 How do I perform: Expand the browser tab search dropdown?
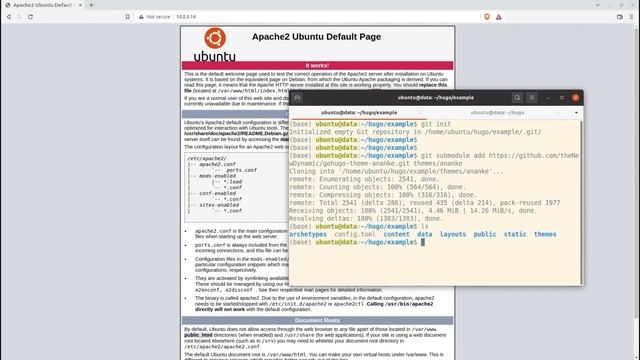click(598, 5)
